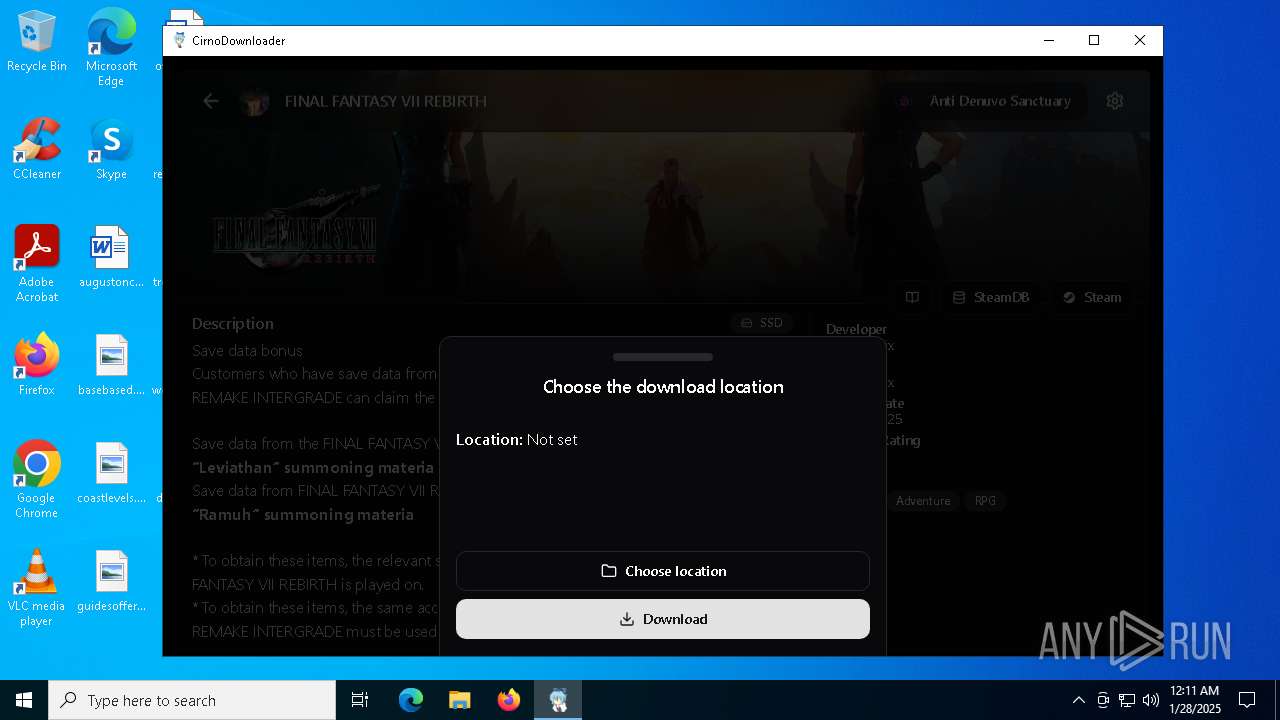Open File Explorer from the taskbar
The height and width of the screenshot is (720, 1280).
(460, 700)
